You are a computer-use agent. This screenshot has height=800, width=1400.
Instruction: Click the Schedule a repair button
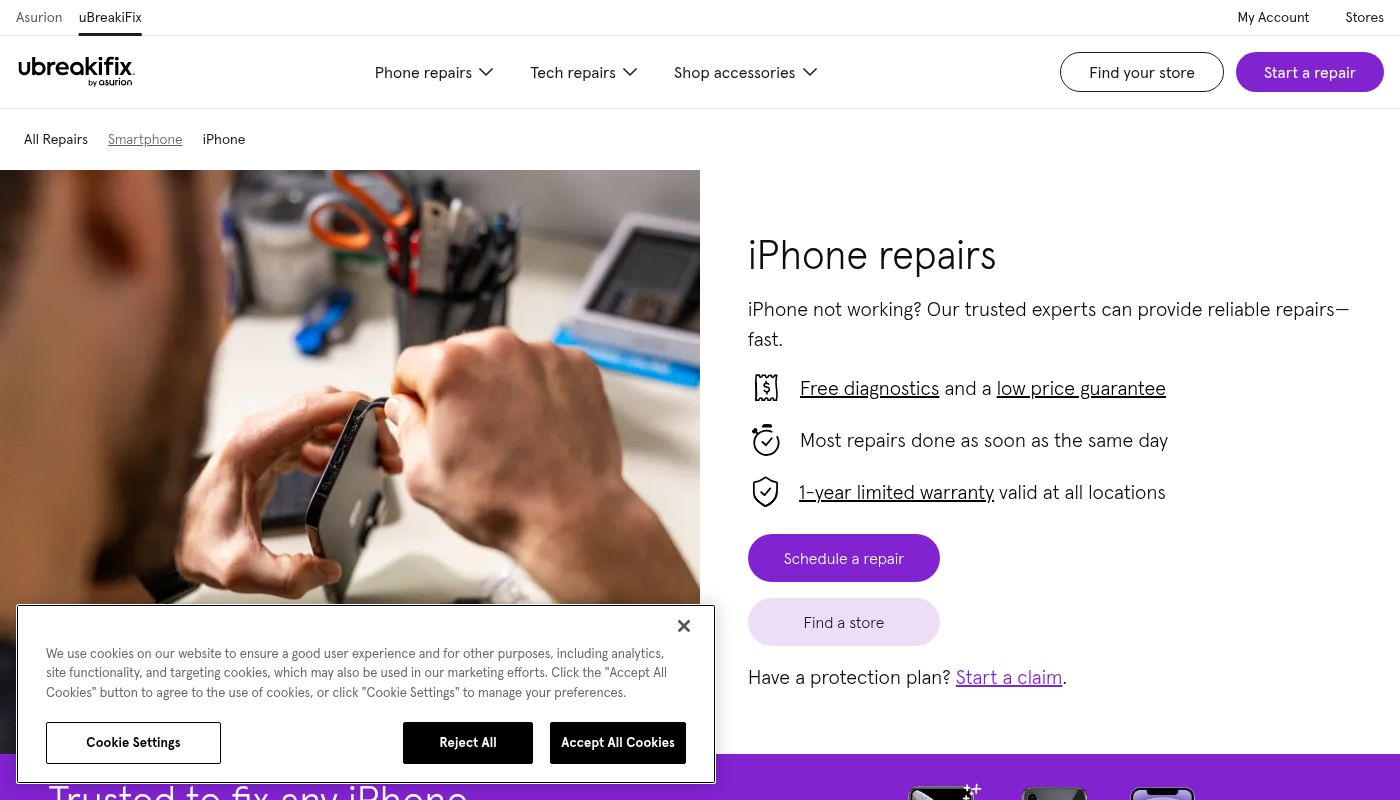coord(844,558)
